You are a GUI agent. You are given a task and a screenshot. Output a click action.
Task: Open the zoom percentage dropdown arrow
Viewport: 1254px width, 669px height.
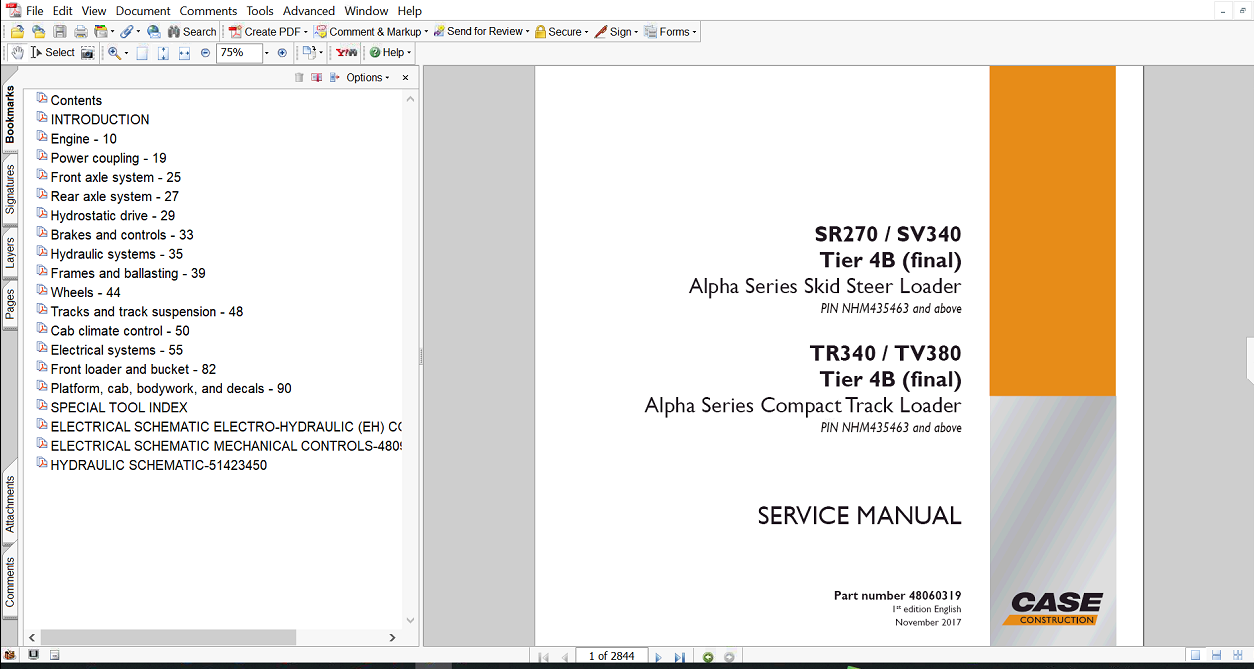(x=267, y=53)
